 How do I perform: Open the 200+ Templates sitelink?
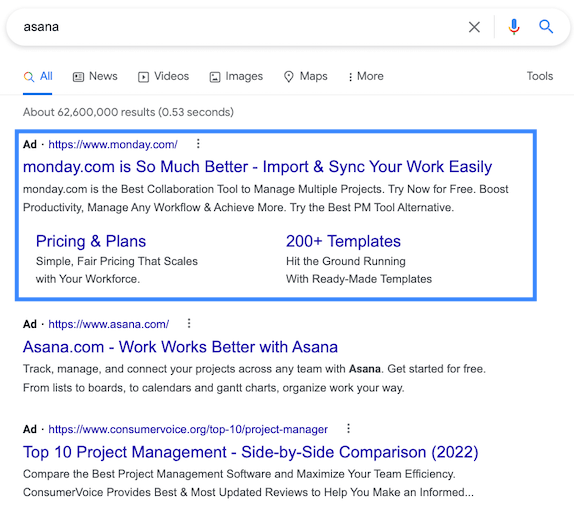pos(343,241)
